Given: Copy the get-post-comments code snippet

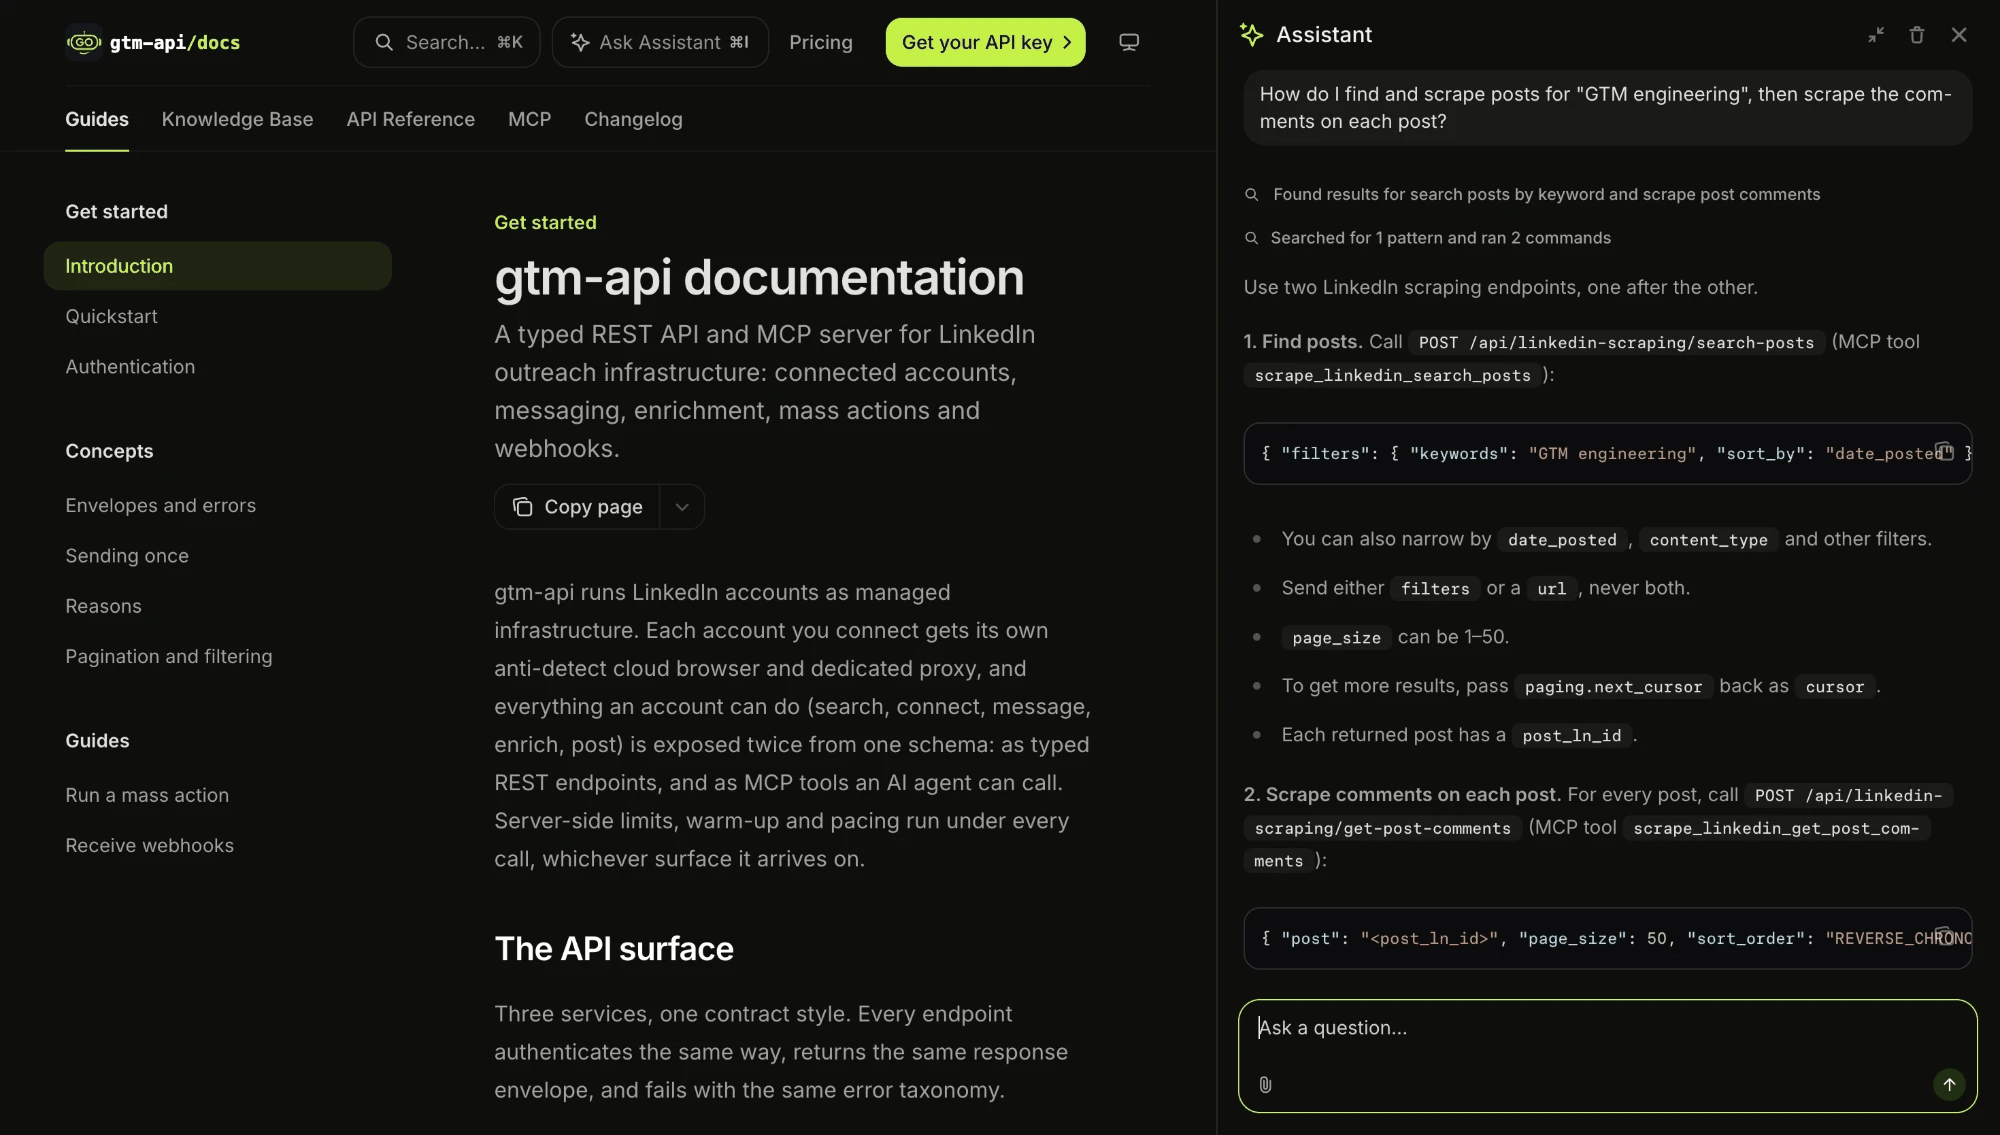Looking at the screenshot, I should 1944,936.
